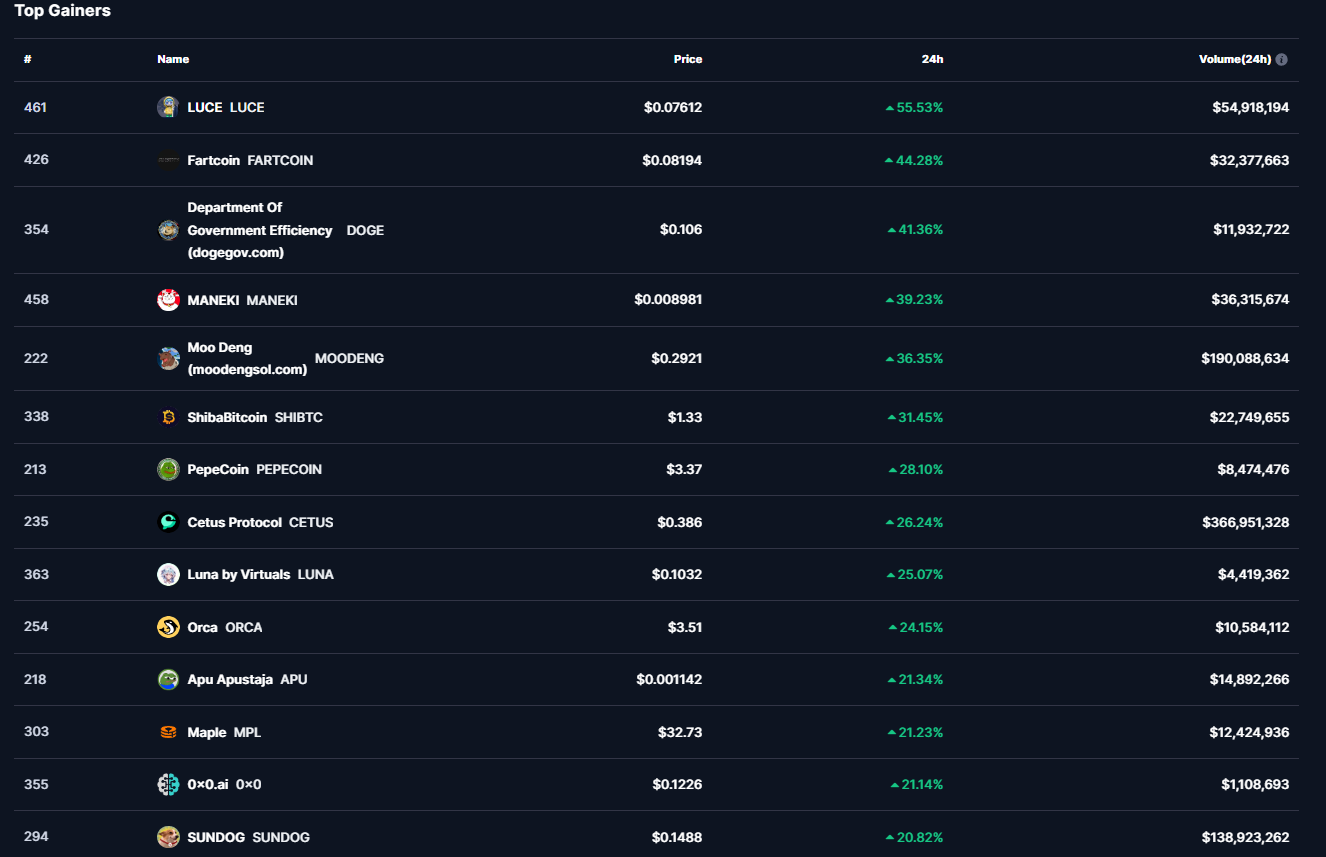Viewport: 1326px width, 857px height.
Task: Click the Maple MPL logo icon
Action: click(x=168, y=732)
